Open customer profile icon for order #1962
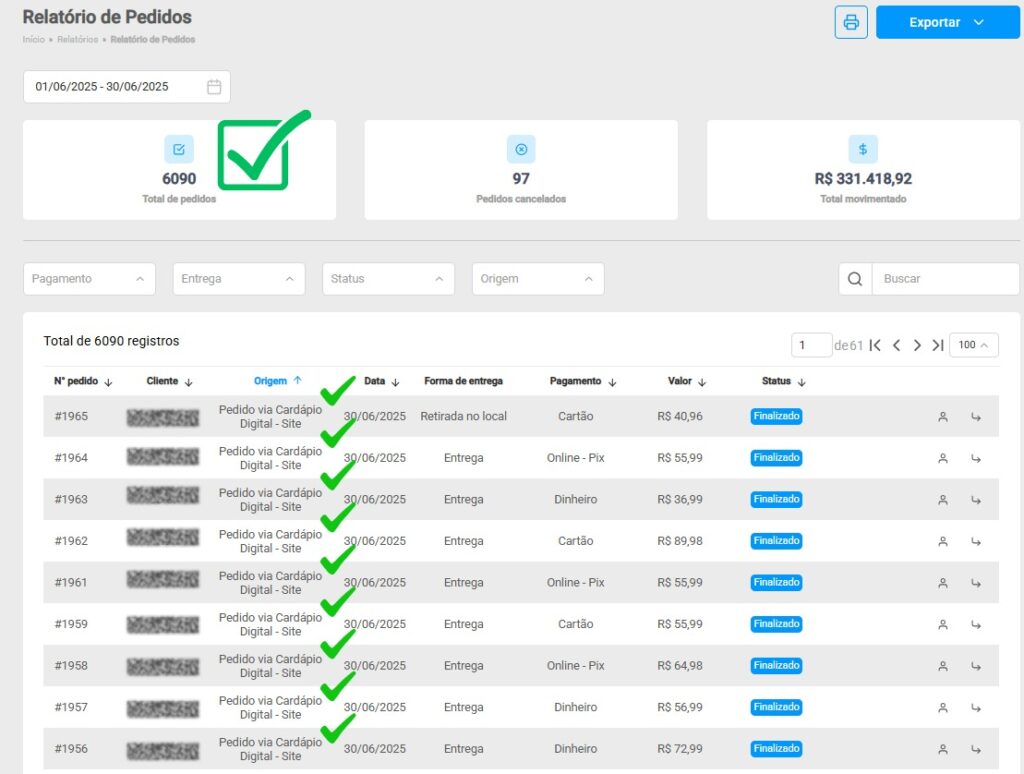 click(942, 541)
